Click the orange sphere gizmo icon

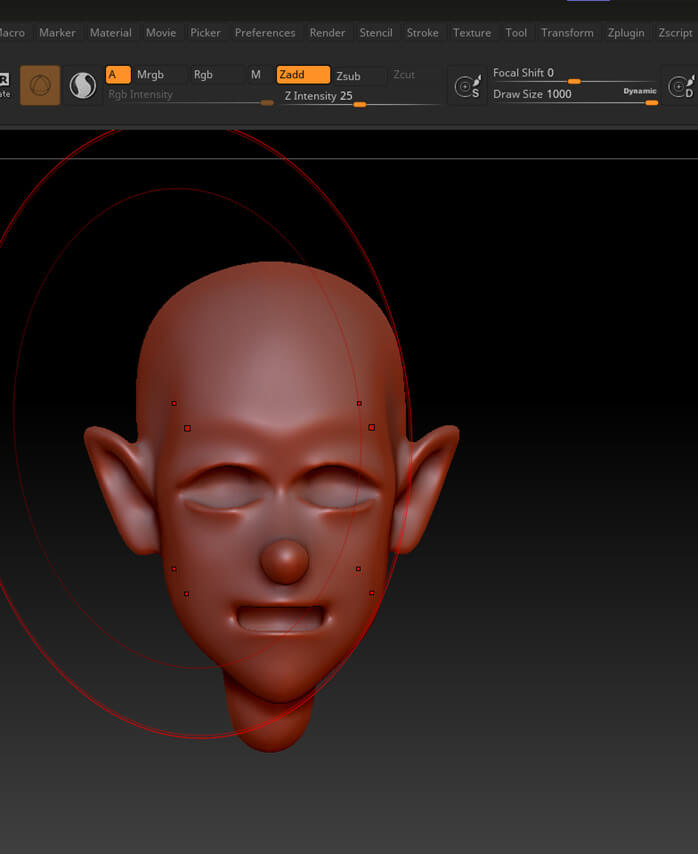tap(40, 85)
